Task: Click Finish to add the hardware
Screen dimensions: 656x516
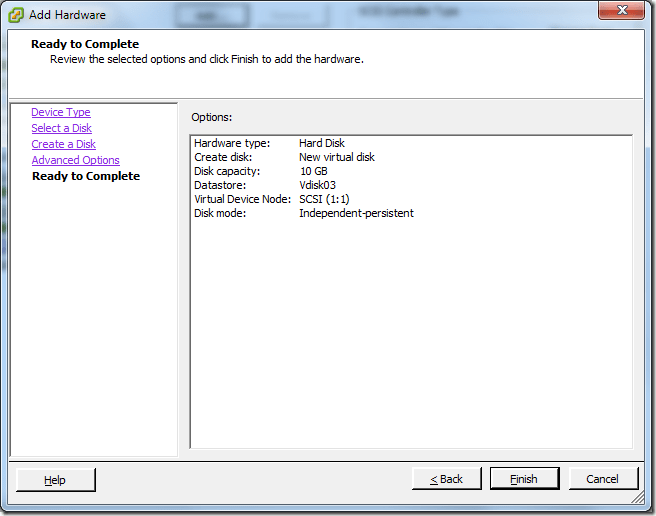Action: pos(524,479)
